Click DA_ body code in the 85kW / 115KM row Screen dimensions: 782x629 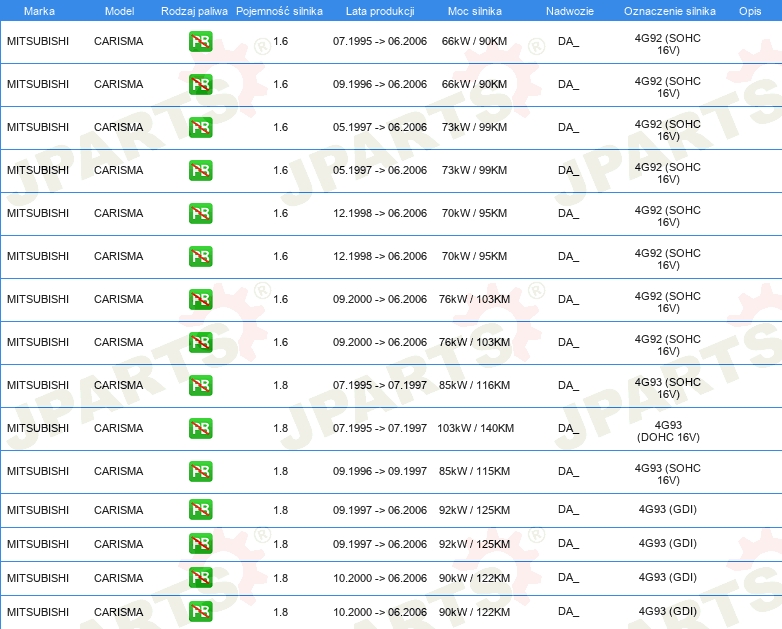[569, 471]
